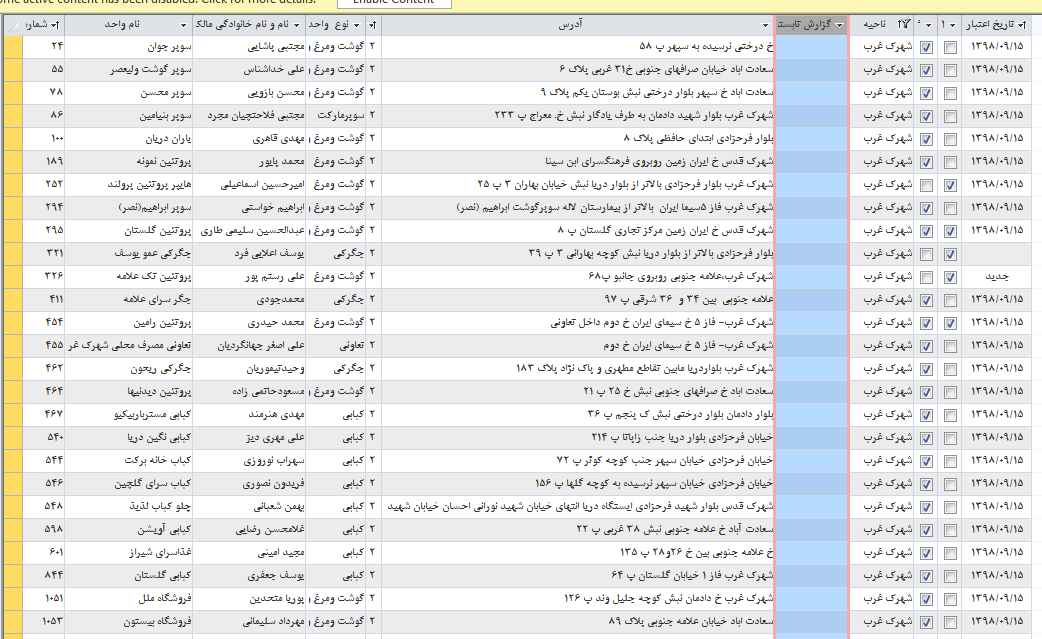The width and height of the screenshot is (1042, 639).
Task: Click address cell ending with پلاک ۸۹
Action: coord(577,622)
